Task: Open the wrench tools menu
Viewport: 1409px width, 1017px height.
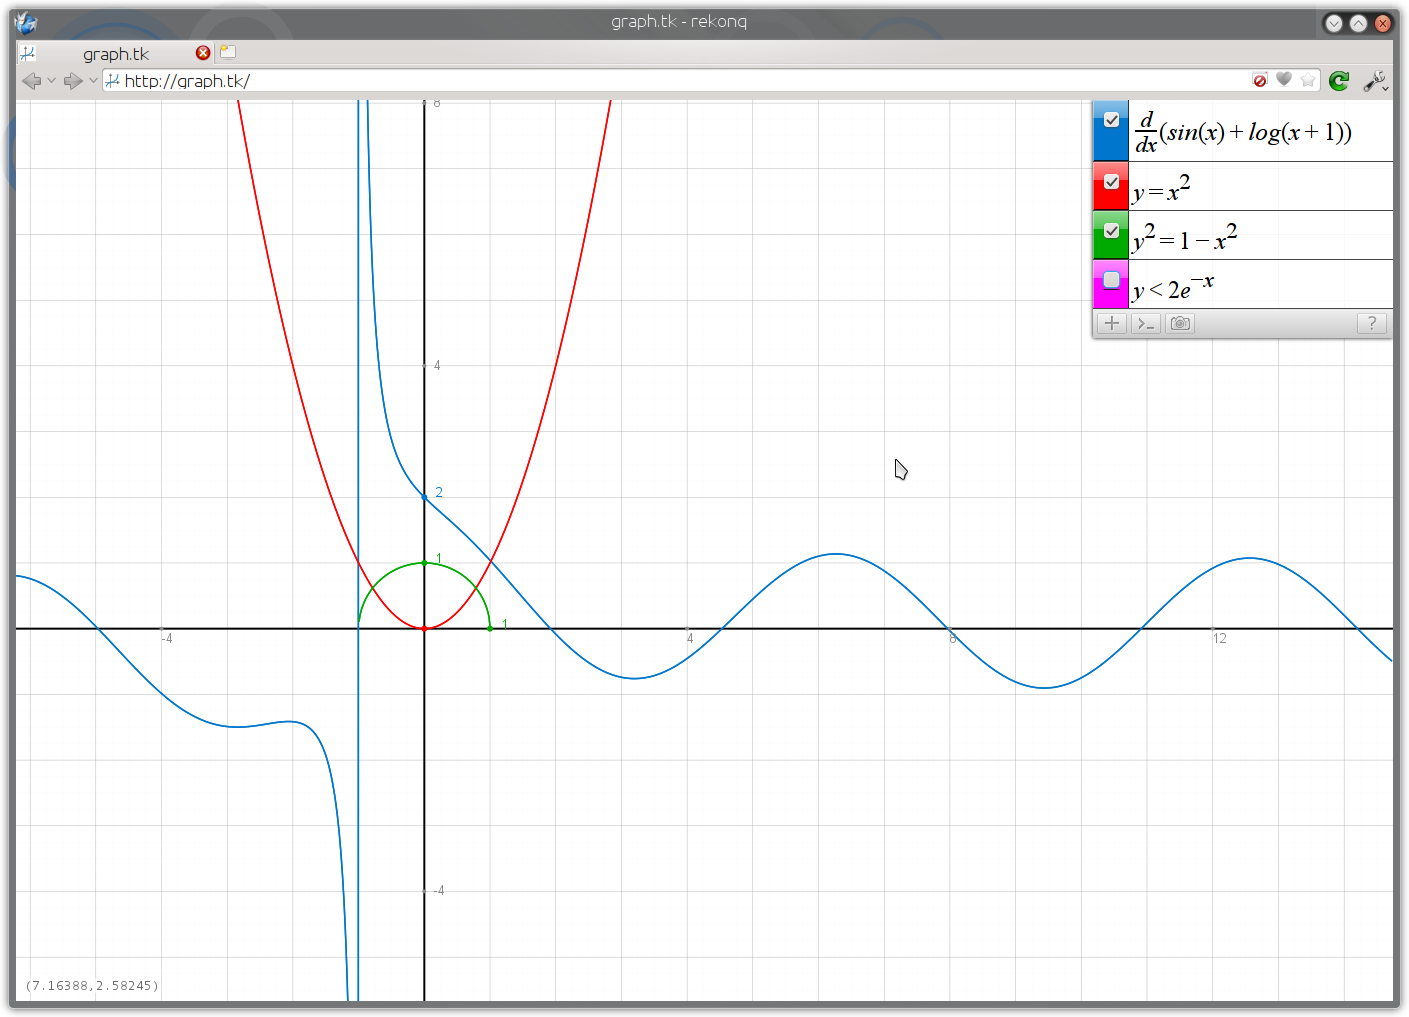Action: click(1374, 81)
